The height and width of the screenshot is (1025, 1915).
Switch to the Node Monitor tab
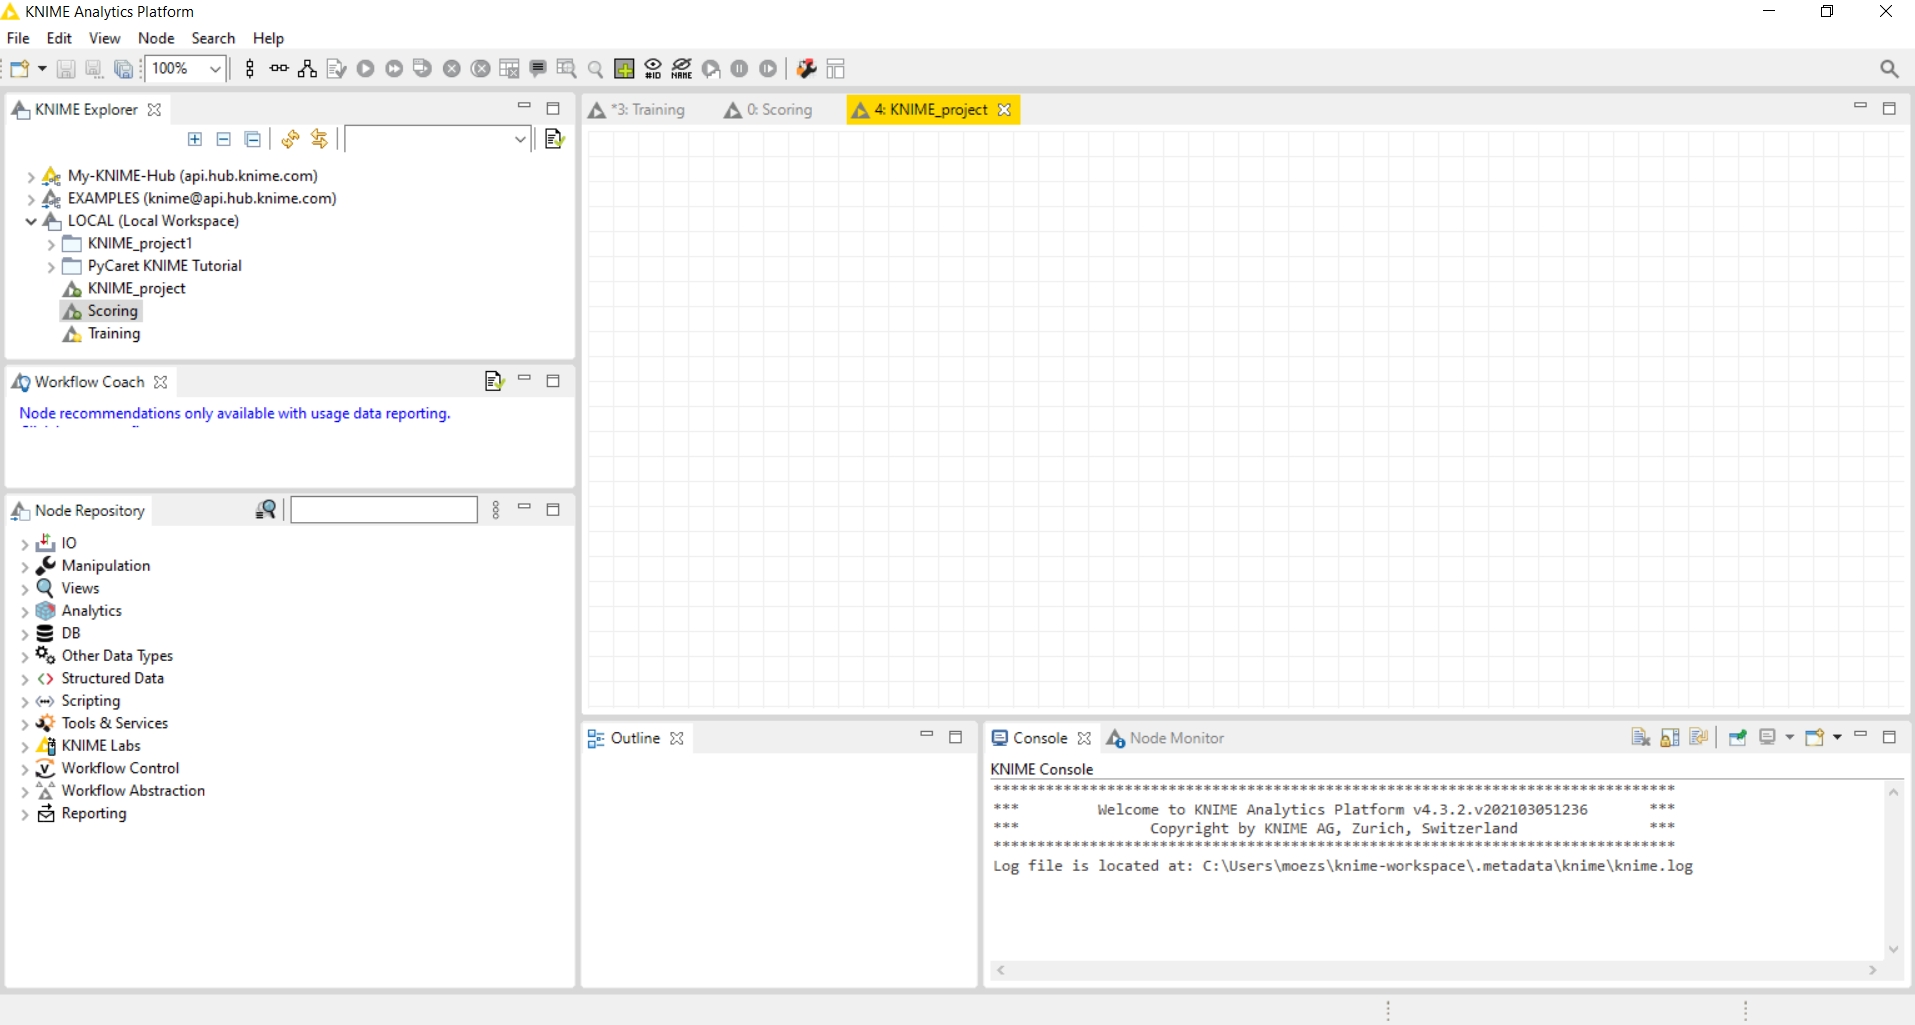[x=1176, y=738]
